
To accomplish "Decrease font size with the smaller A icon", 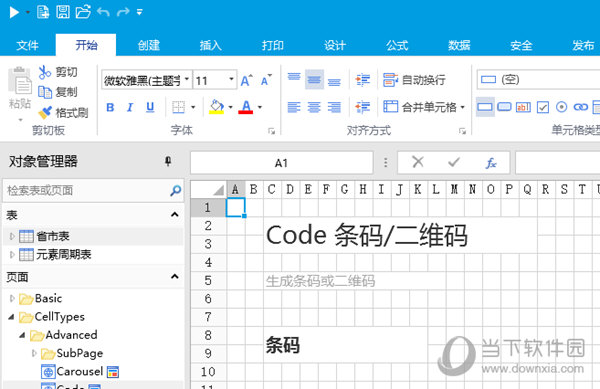I will (266, 80).
